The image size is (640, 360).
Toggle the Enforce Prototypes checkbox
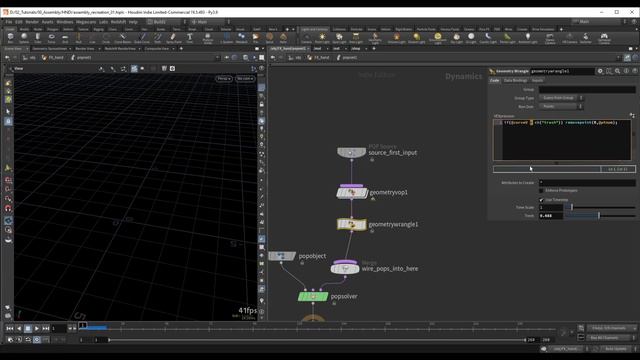pos(541,191)
